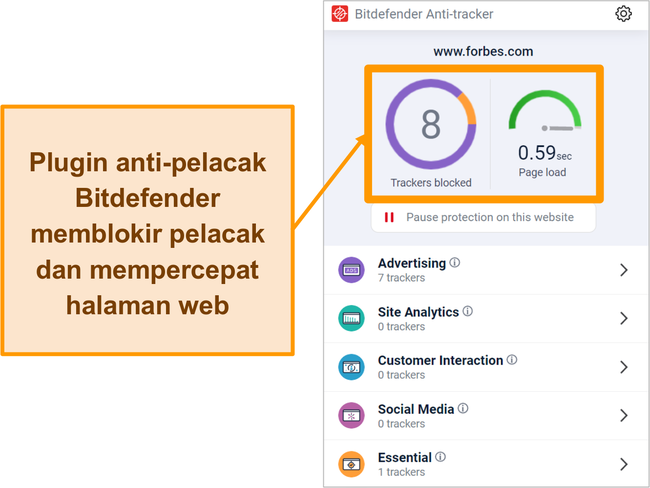
Task: Expand the Site Analytics trackers chevron
Action: pos(623,318)
